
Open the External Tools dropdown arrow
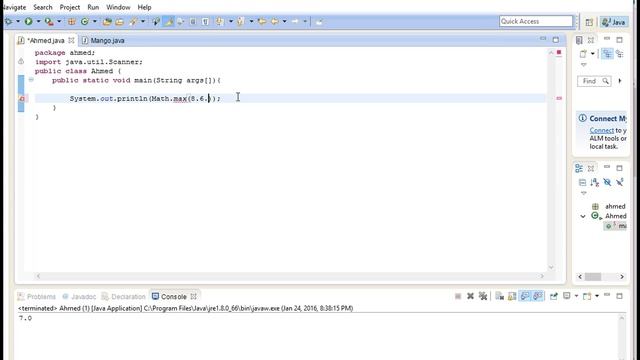coord(59,22)
